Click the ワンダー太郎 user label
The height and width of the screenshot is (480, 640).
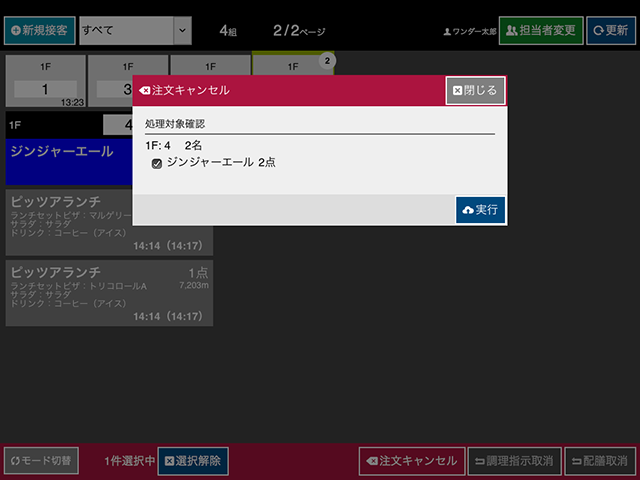468,31
